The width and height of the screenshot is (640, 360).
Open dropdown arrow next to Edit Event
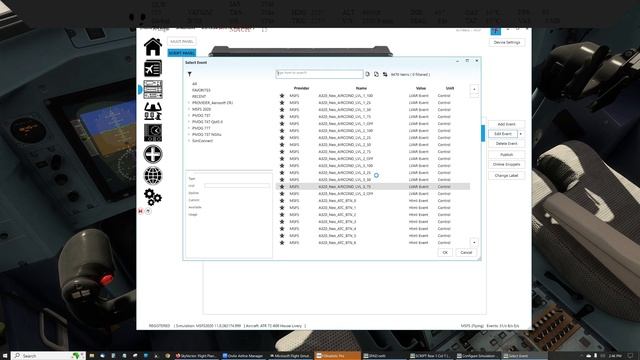pyautogui.click(x=521, y=134)
